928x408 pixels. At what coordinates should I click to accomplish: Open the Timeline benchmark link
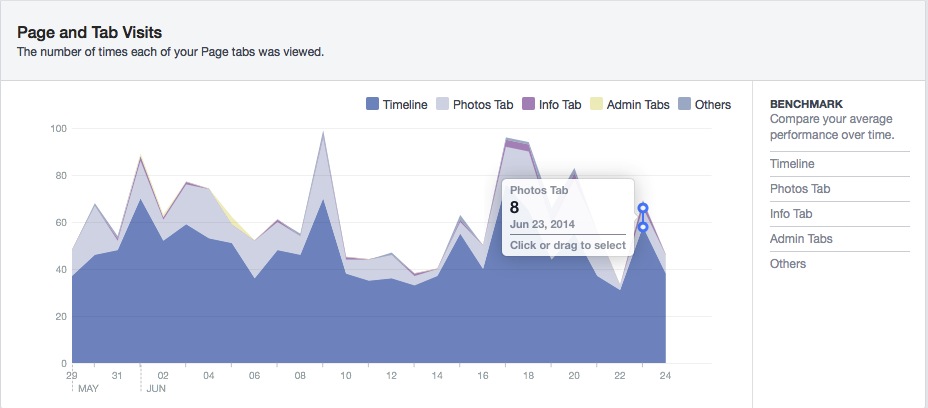click(792, 164)
